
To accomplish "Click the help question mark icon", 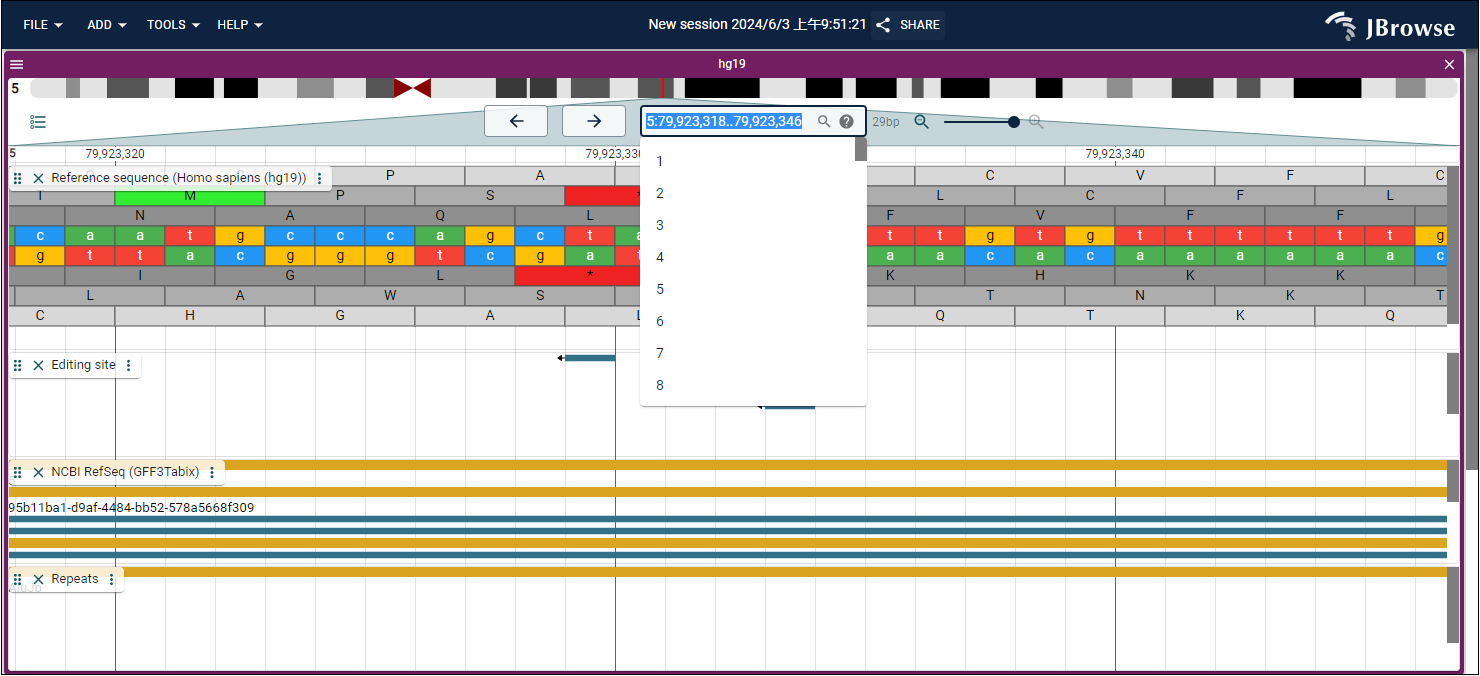I will tap(847, 121).
